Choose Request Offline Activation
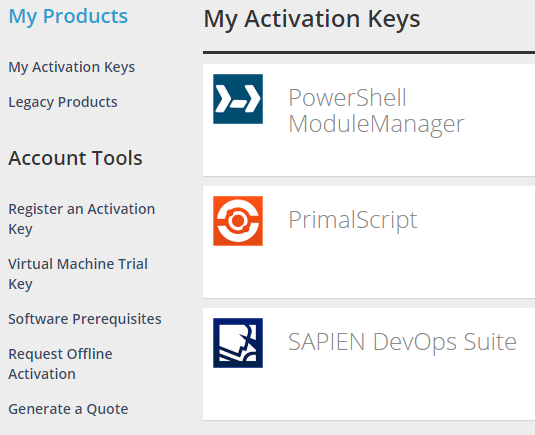The height and width of the screenshot is (435, 535). pos(60,364)
